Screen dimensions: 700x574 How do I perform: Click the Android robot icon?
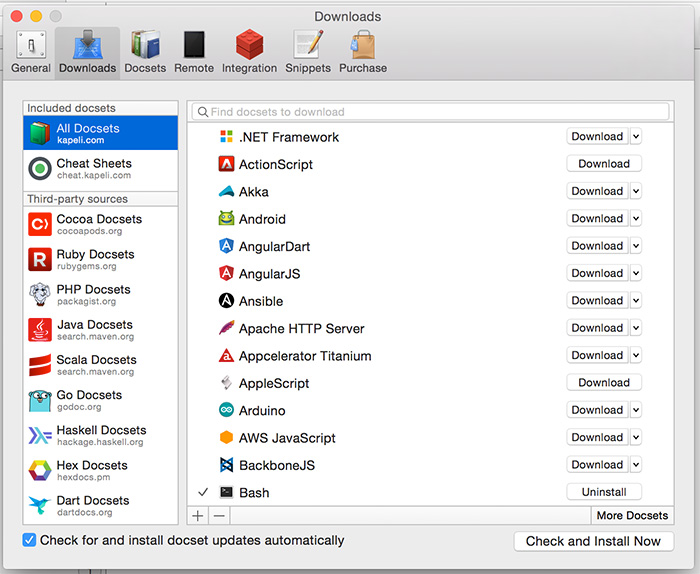click(226, 219)
